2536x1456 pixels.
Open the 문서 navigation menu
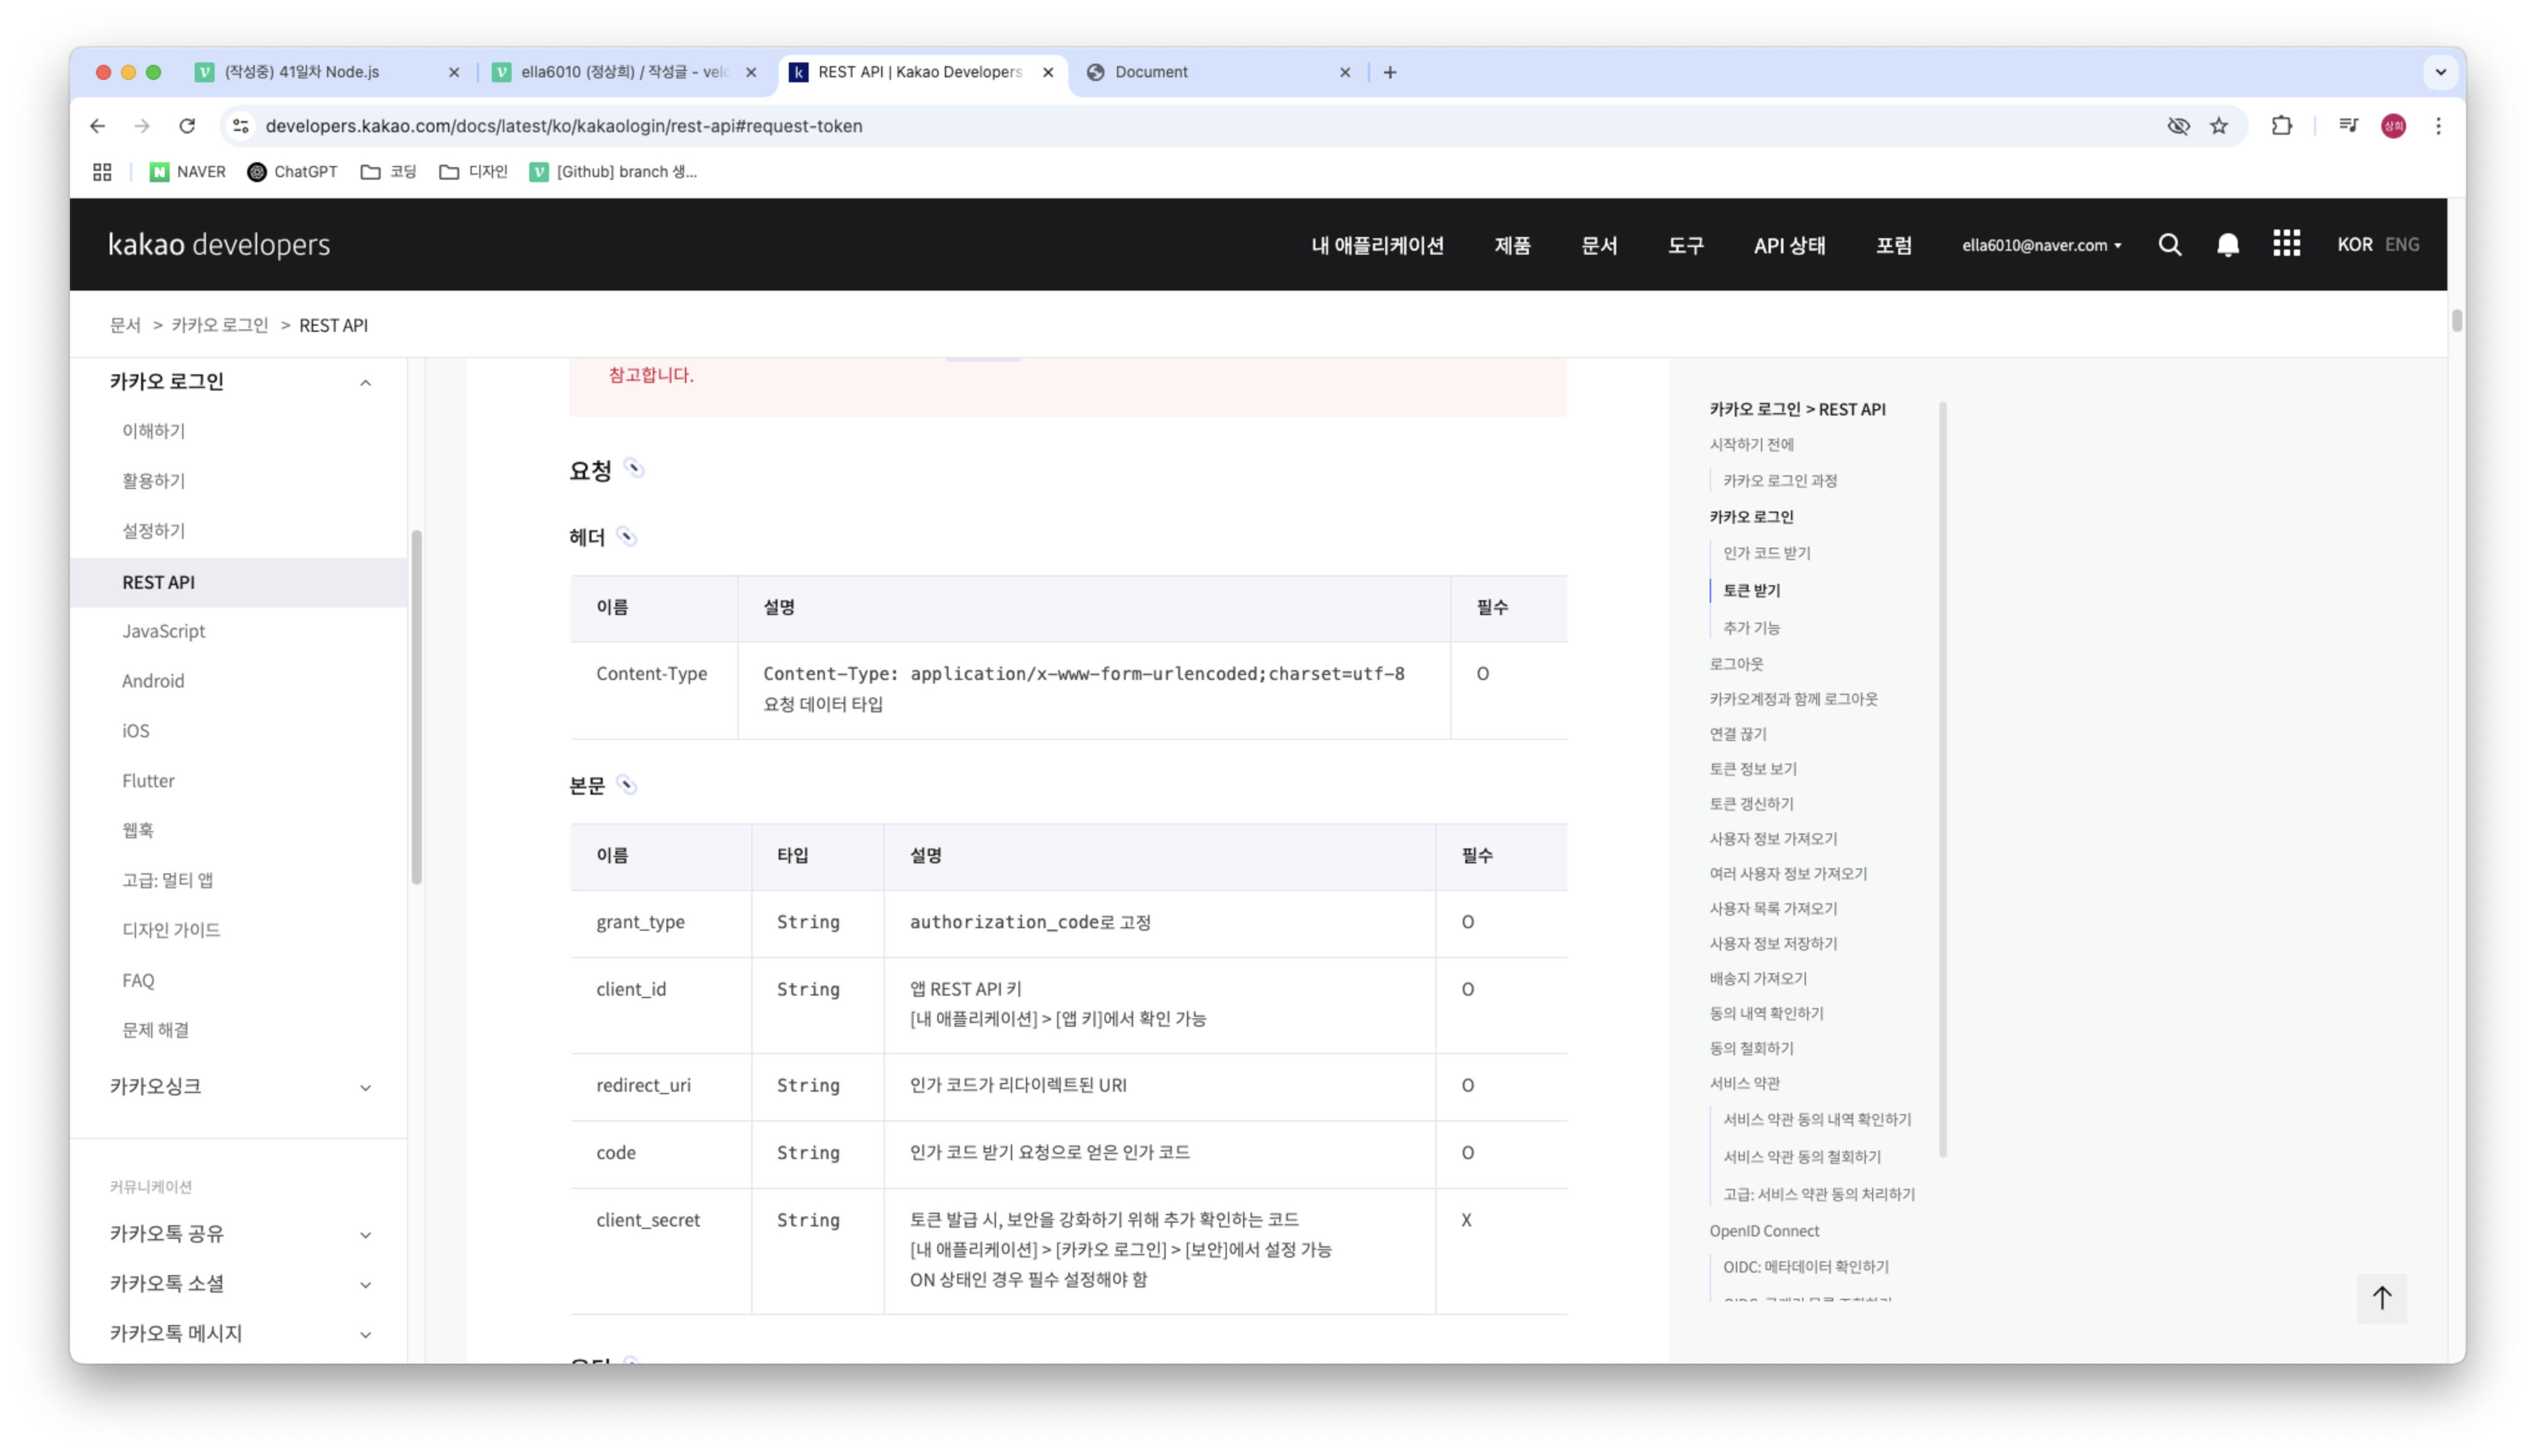[x=1598, y=245]
